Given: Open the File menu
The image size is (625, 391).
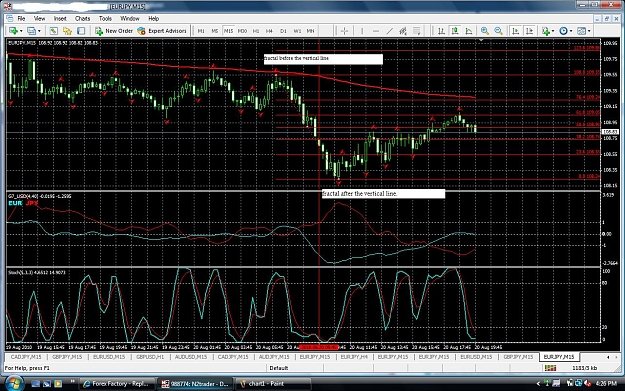Looking at the screenshot, I should tap(21, 18).
